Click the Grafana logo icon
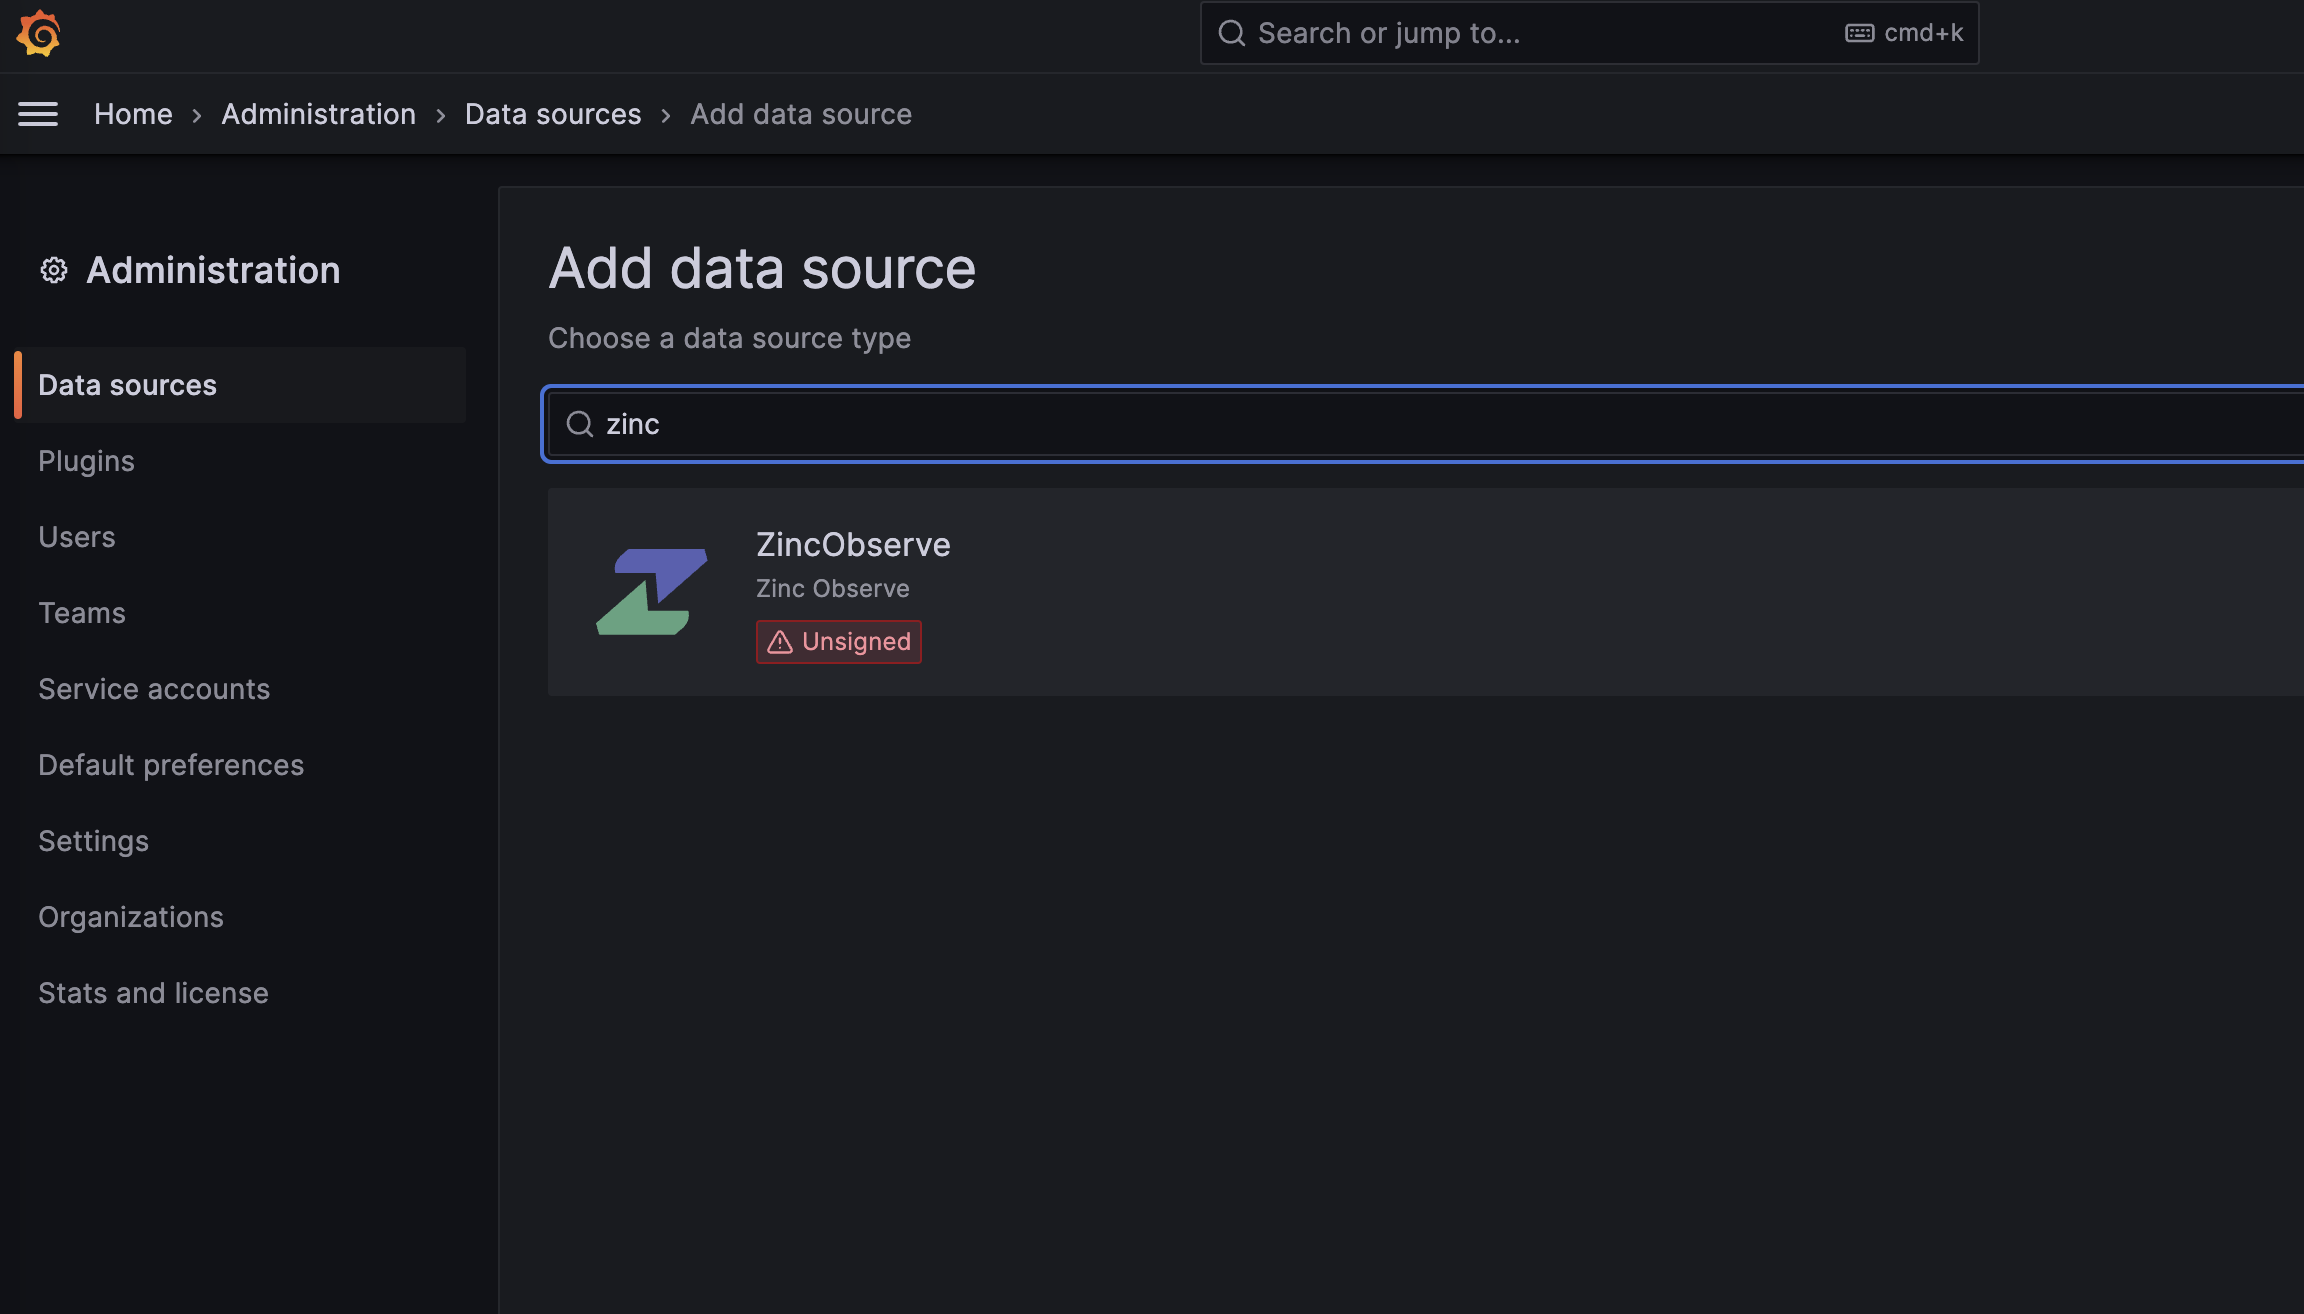 [x=39, y=33]
